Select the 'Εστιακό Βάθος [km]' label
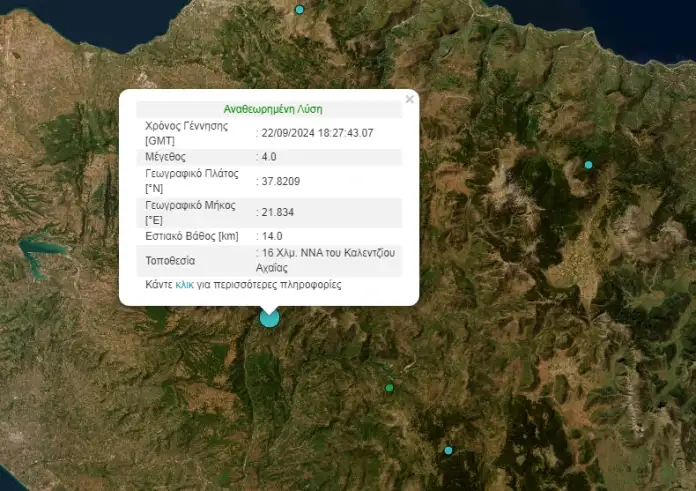696x491 pixels. click(193, 236)
